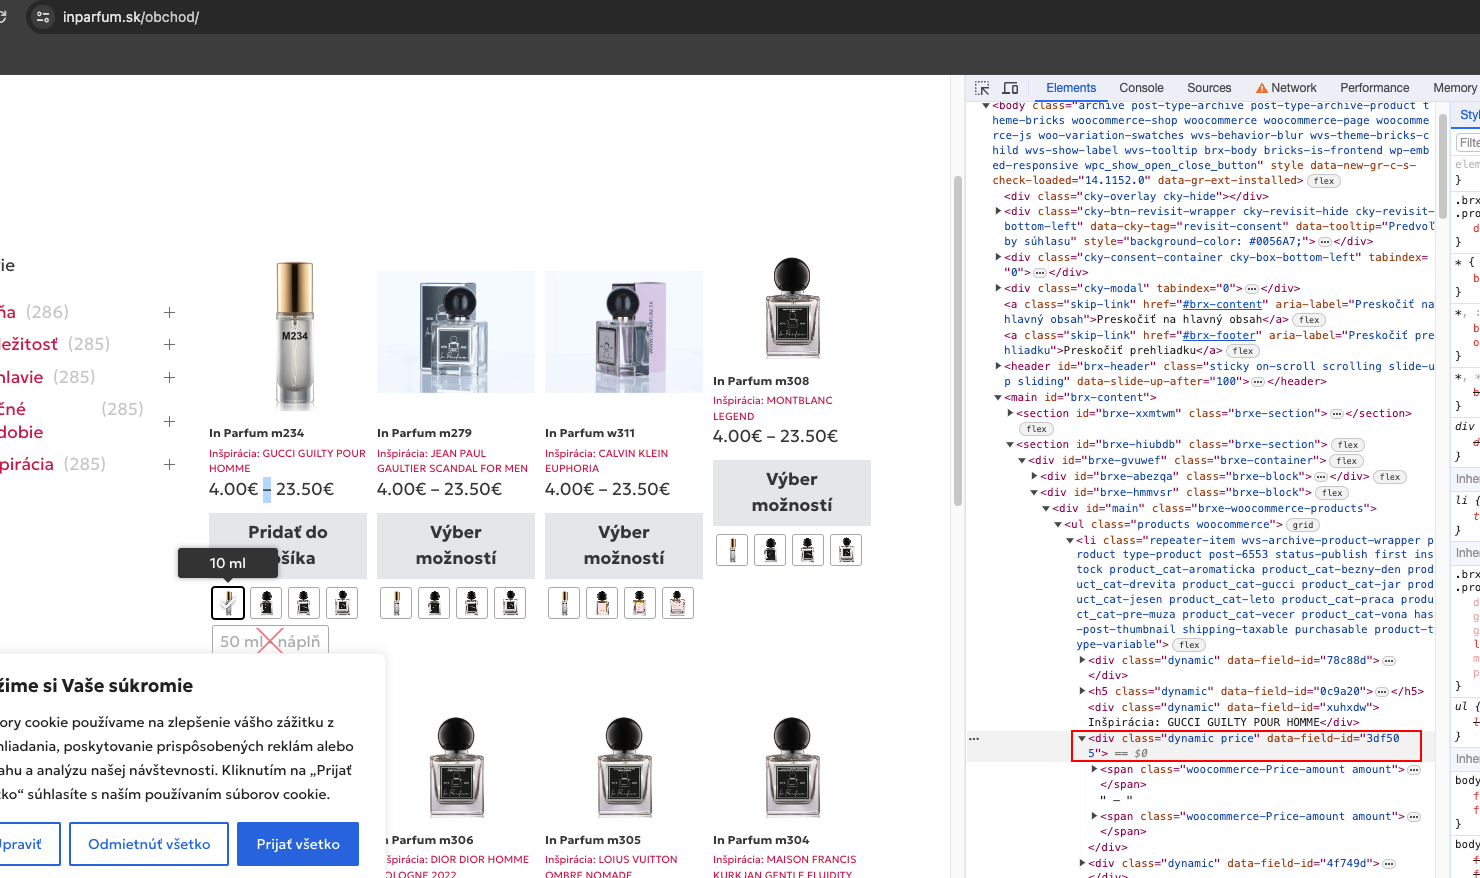Click the crossed-out 50 ml náplň swatch
Screen dimensions: 1480x878
pyautogui.click(x=270, y=641)
